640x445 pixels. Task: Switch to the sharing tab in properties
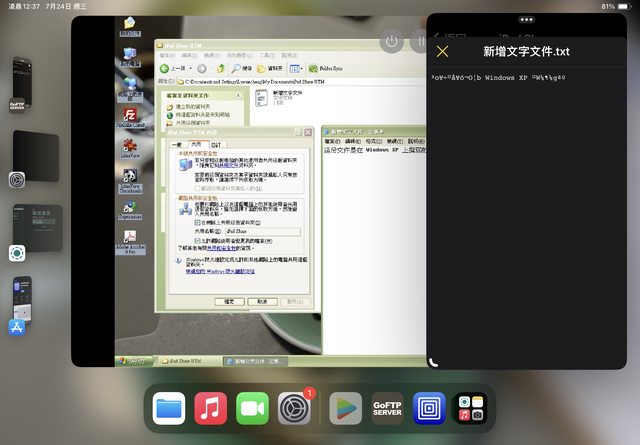pyautogui.click(x=196, y=144)
